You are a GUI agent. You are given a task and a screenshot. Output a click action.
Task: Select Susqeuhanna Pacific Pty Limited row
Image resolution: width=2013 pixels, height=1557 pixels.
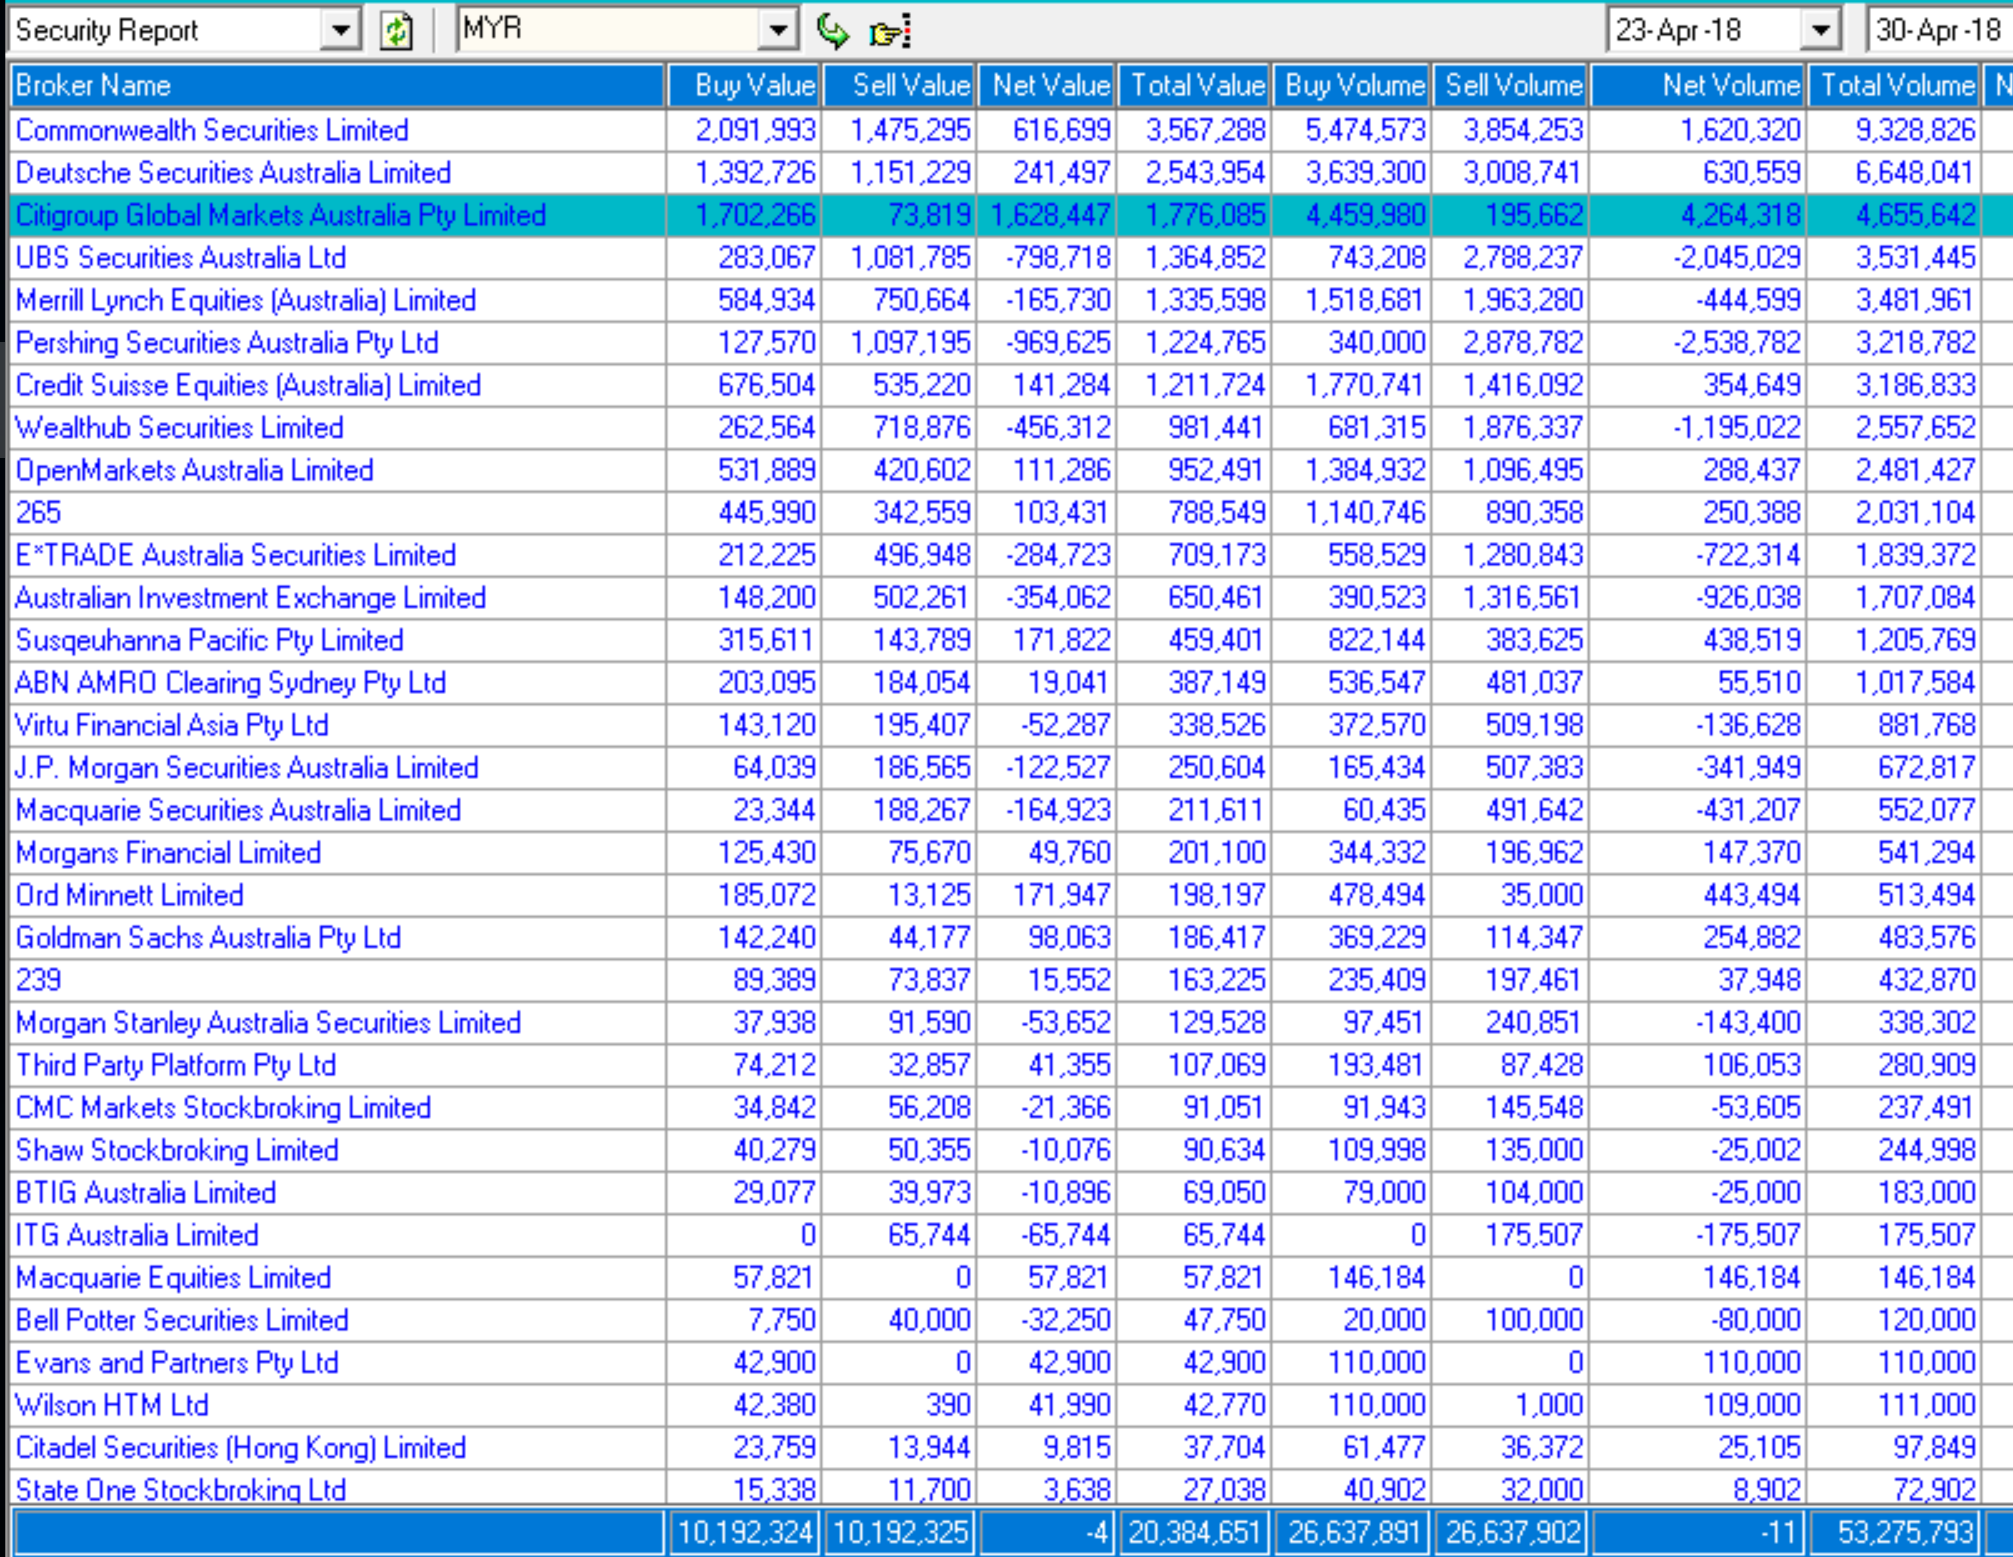coord(1011,640)
